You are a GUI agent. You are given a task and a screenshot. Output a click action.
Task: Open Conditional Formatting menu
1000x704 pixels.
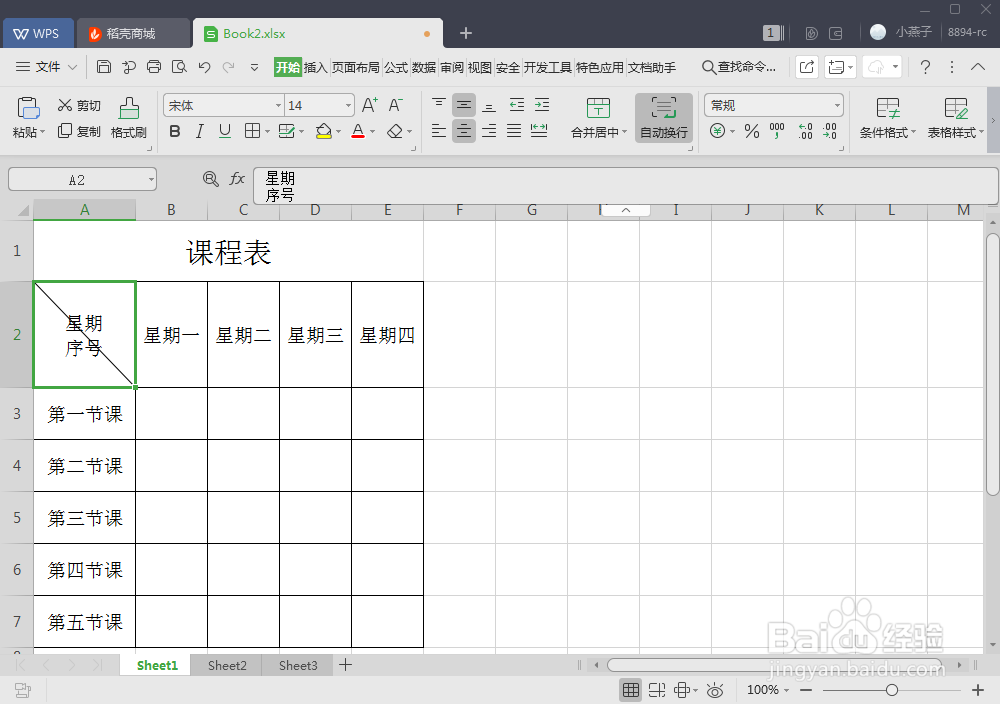[x=887, y=117]
